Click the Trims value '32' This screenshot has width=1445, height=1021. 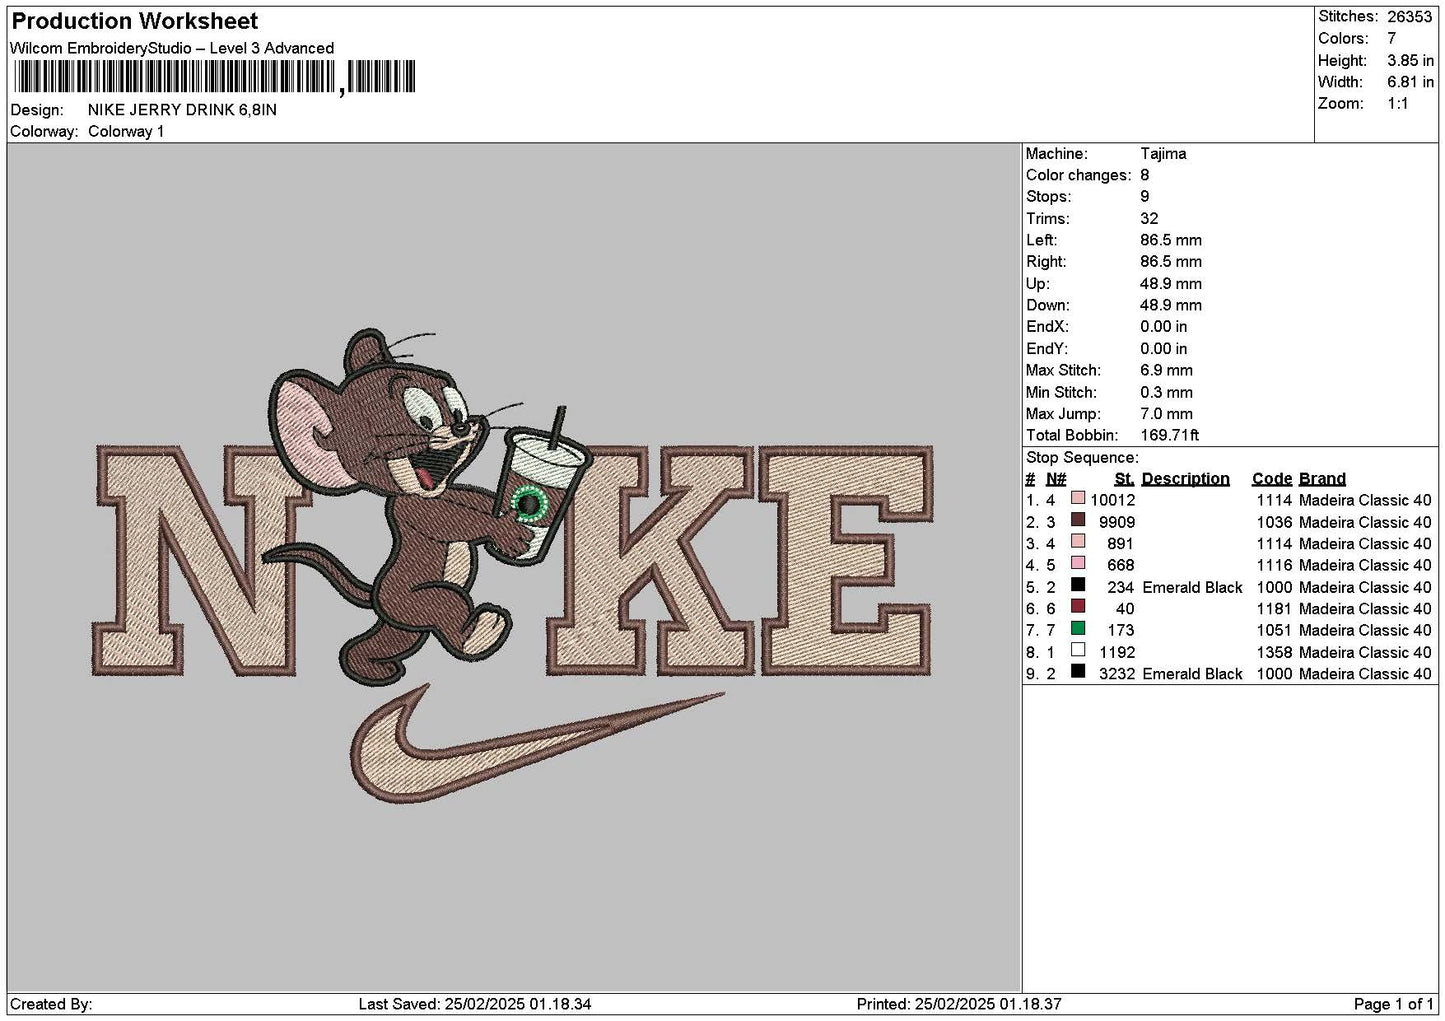click(1149, 219)
